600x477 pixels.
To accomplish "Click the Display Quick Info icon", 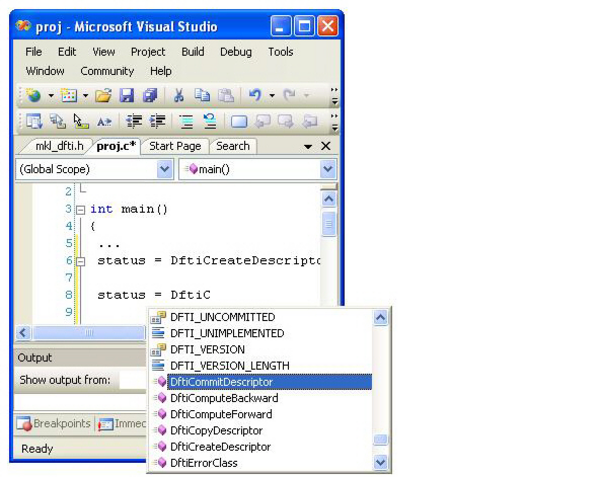I will point(81,121).
